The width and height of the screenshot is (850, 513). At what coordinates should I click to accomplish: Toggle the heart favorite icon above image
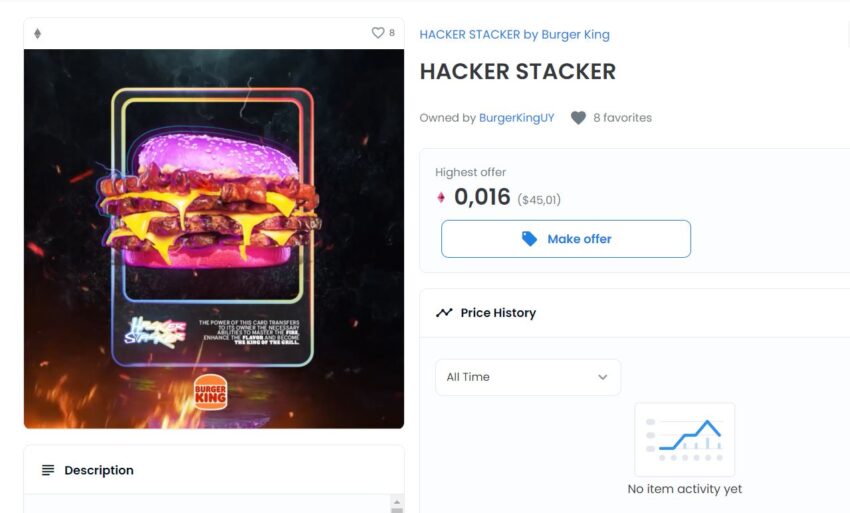378,33
